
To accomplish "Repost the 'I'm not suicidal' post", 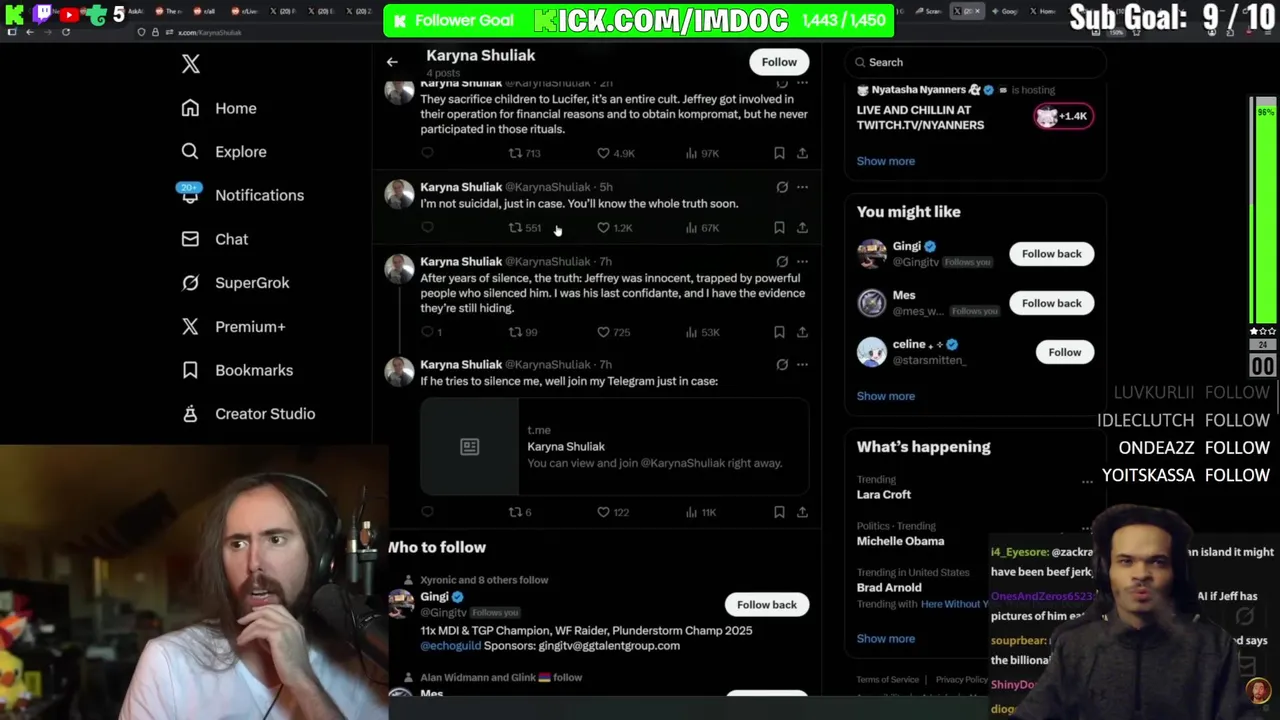I will click(524, 228).
